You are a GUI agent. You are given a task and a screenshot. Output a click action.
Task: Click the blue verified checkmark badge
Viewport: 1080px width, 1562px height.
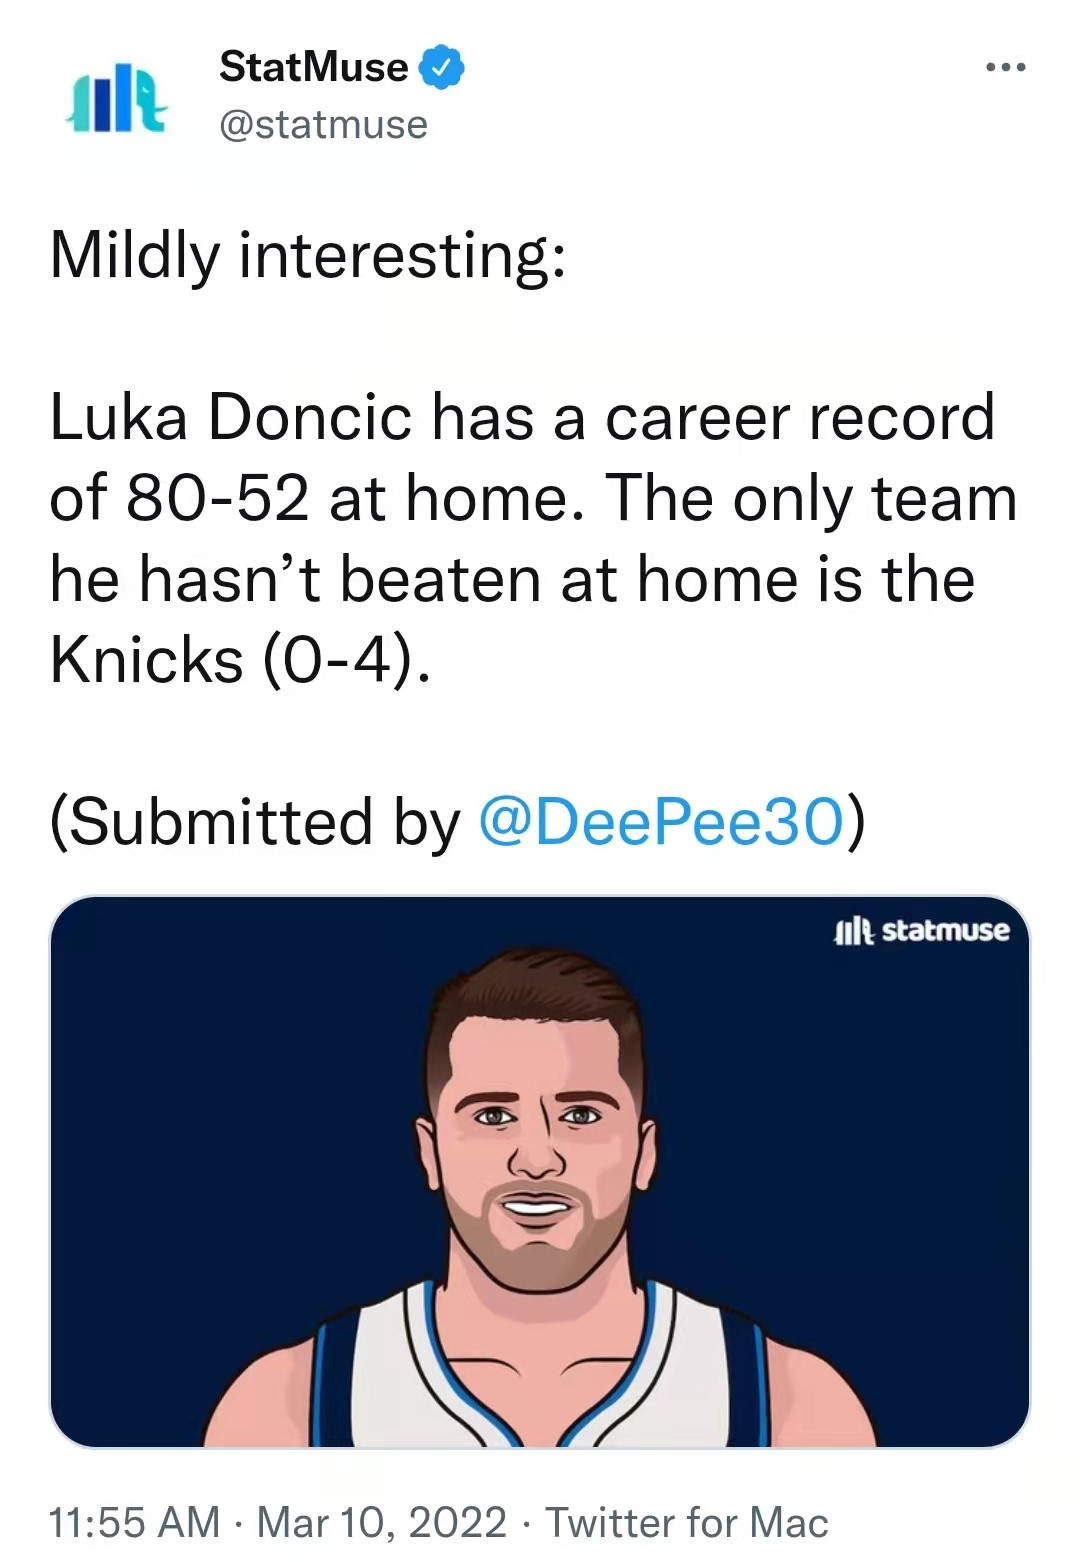tap(441, 66)
